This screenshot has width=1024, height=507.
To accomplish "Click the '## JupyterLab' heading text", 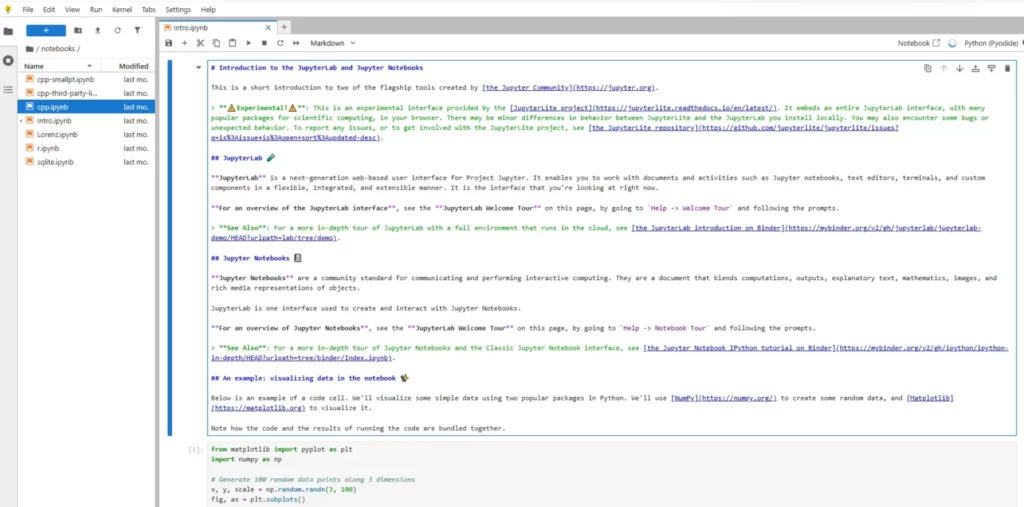I will [x=242, y=157].
